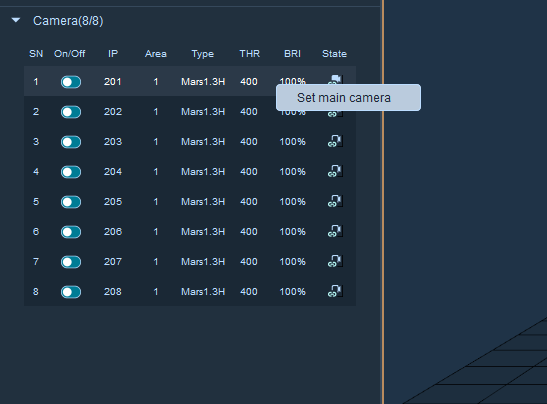Select the THR value 400 for camera 3
The width and height of the screenshot is (547, 404).
pos(249,142)
